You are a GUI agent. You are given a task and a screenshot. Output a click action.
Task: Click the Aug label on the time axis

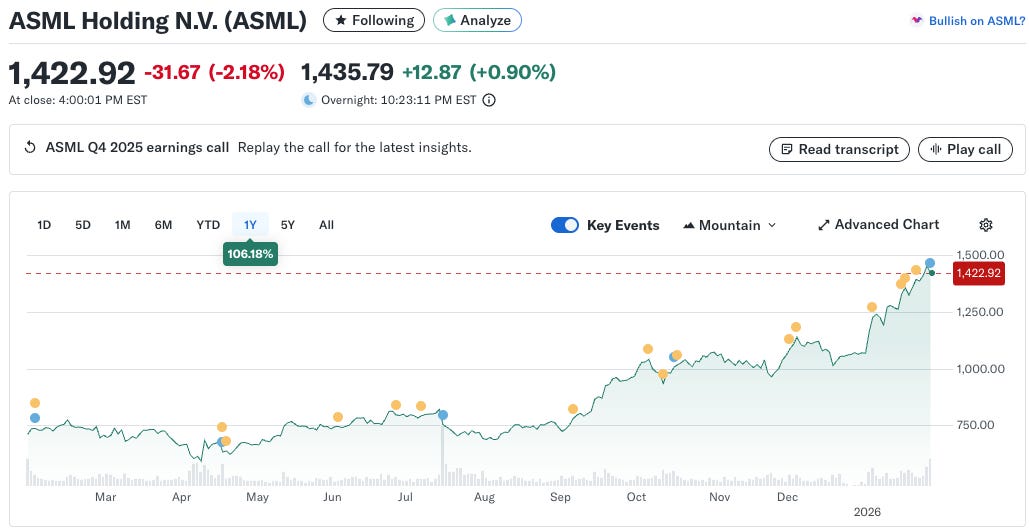[x=484, y=497]
